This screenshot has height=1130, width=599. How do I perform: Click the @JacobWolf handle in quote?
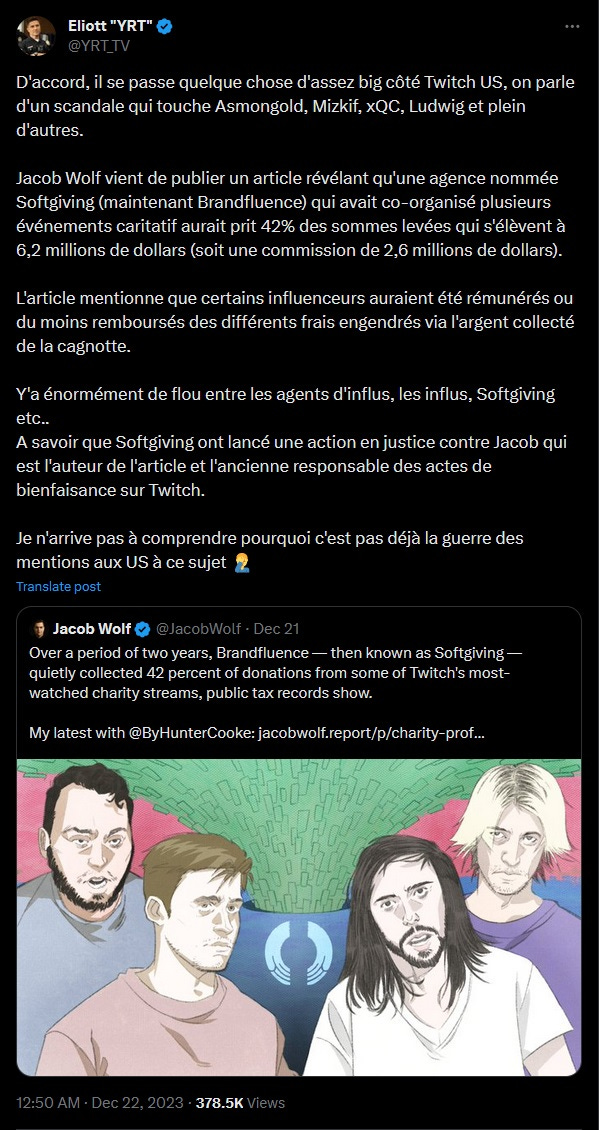coord(198,629)
